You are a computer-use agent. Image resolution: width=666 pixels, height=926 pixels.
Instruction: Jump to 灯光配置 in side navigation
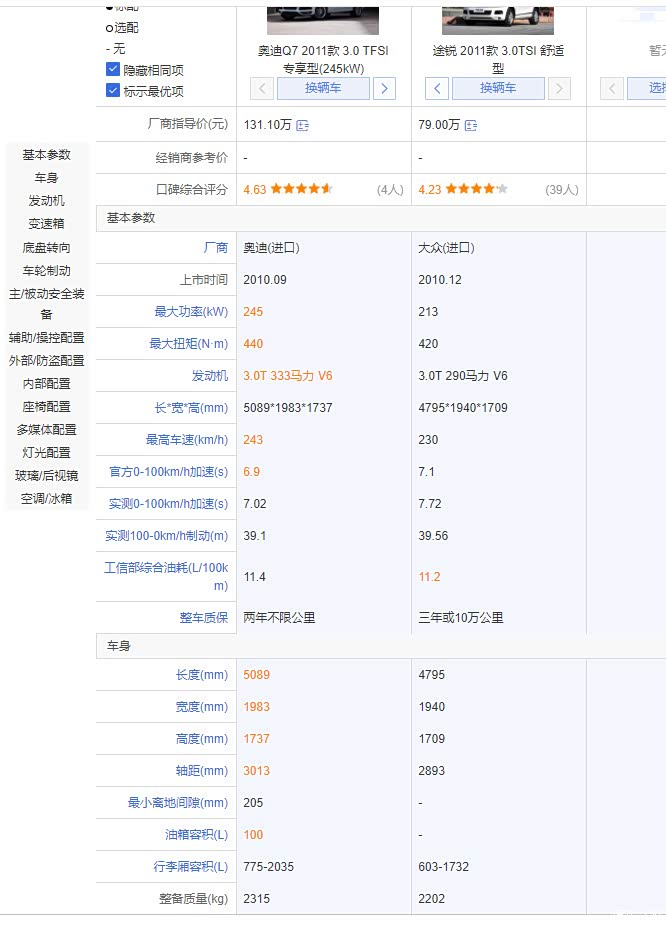[x=47, y=453]
